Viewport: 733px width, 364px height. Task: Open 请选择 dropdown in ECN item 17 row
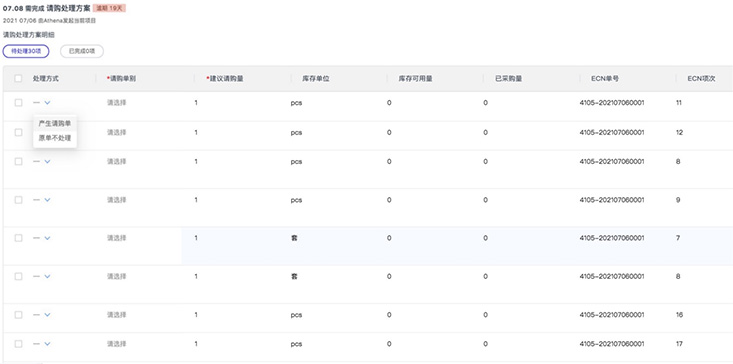(116, 344)
